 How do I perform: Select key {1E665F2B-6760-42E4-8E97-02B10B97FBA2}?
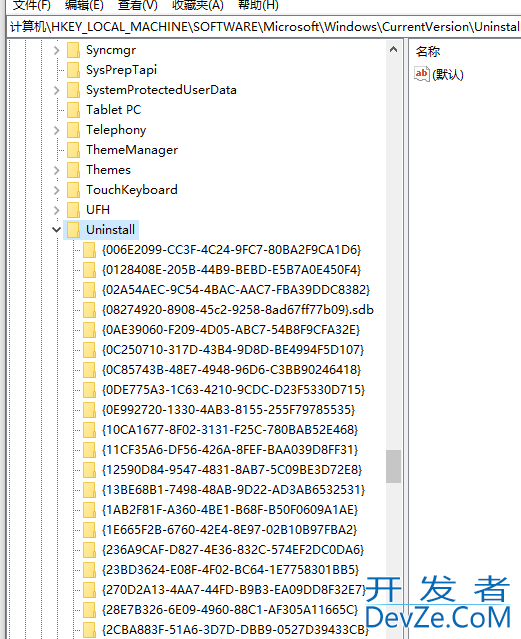point(229,529)
